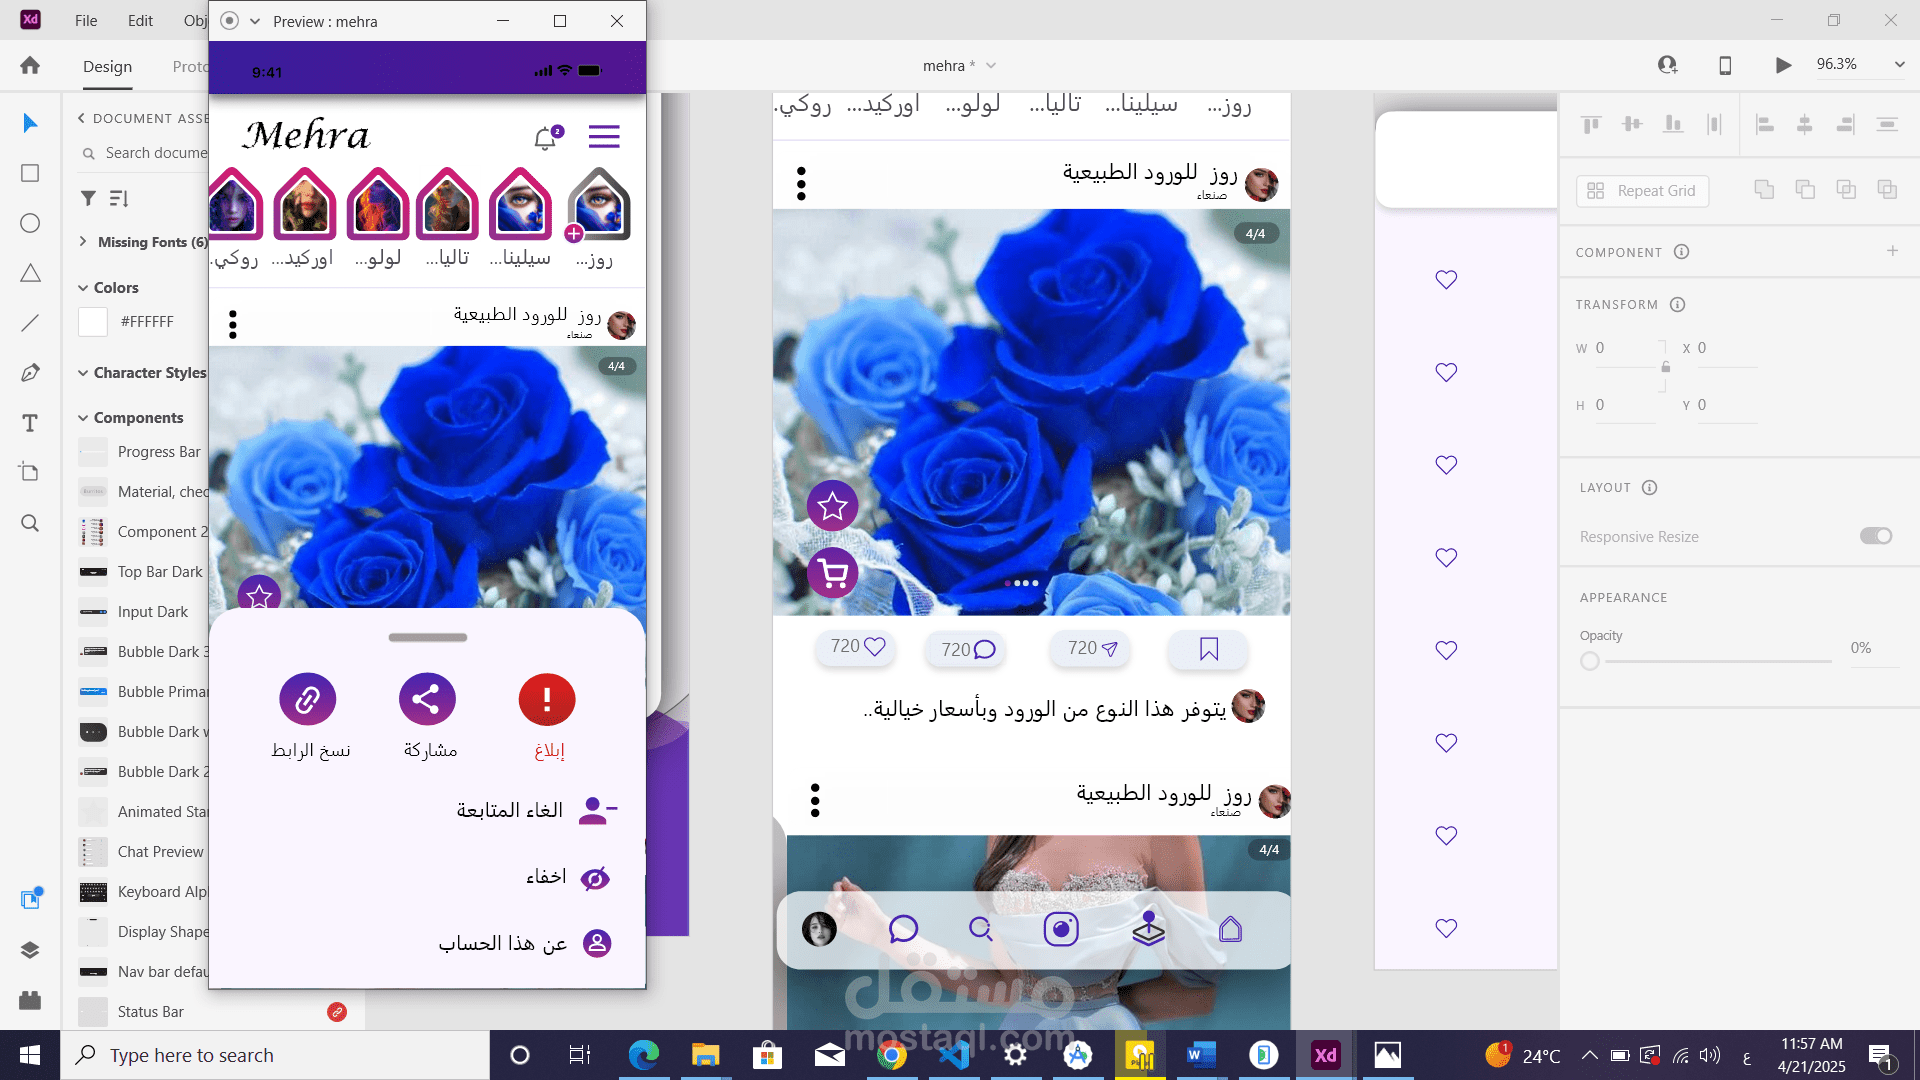1920x1080 pixels.
Task: Click the #FFFFFF color swatch
Action: tap(93, 321)
